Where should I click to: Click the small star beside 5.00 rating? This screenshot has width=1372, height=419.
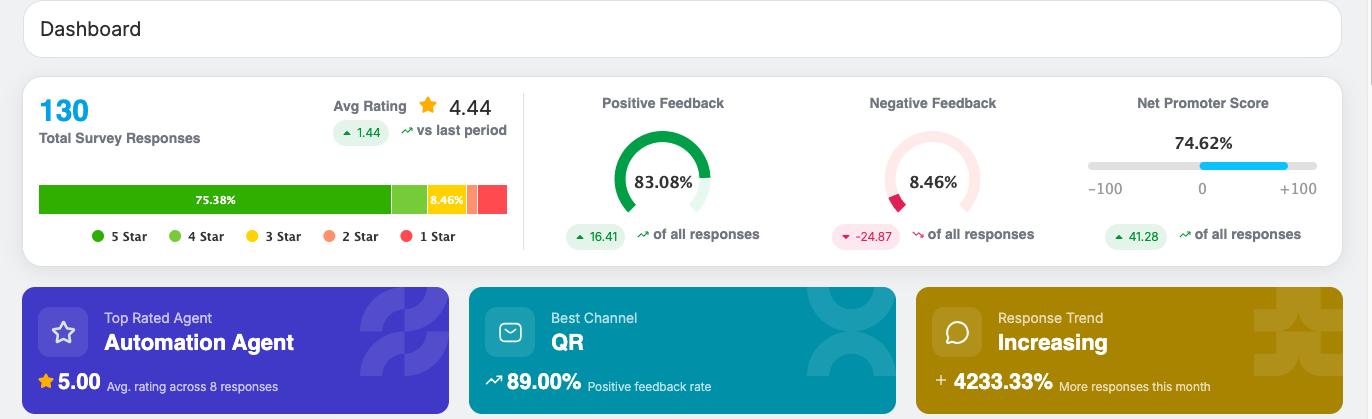[46, 381]
